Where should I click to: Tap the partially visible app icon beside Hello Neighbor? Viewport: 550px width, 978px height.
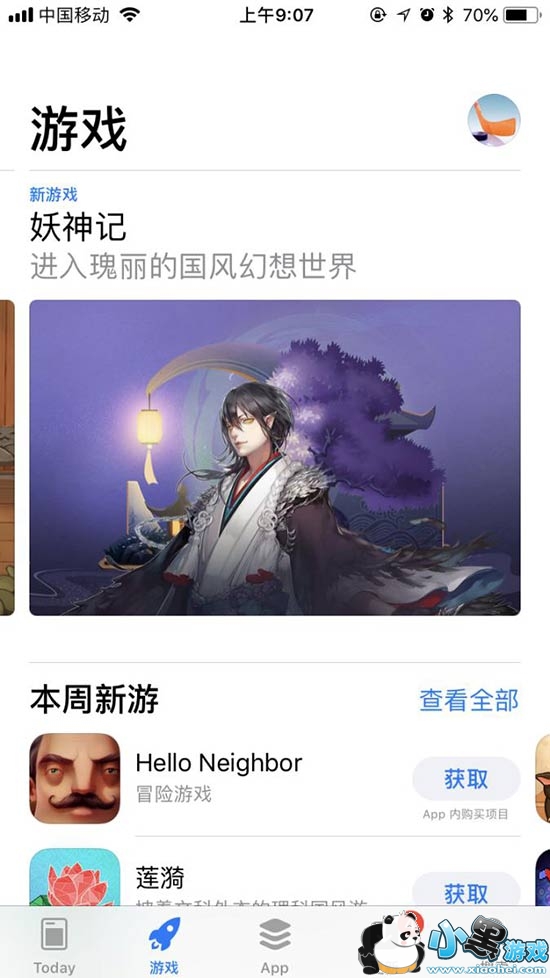(x=543, y=778)
